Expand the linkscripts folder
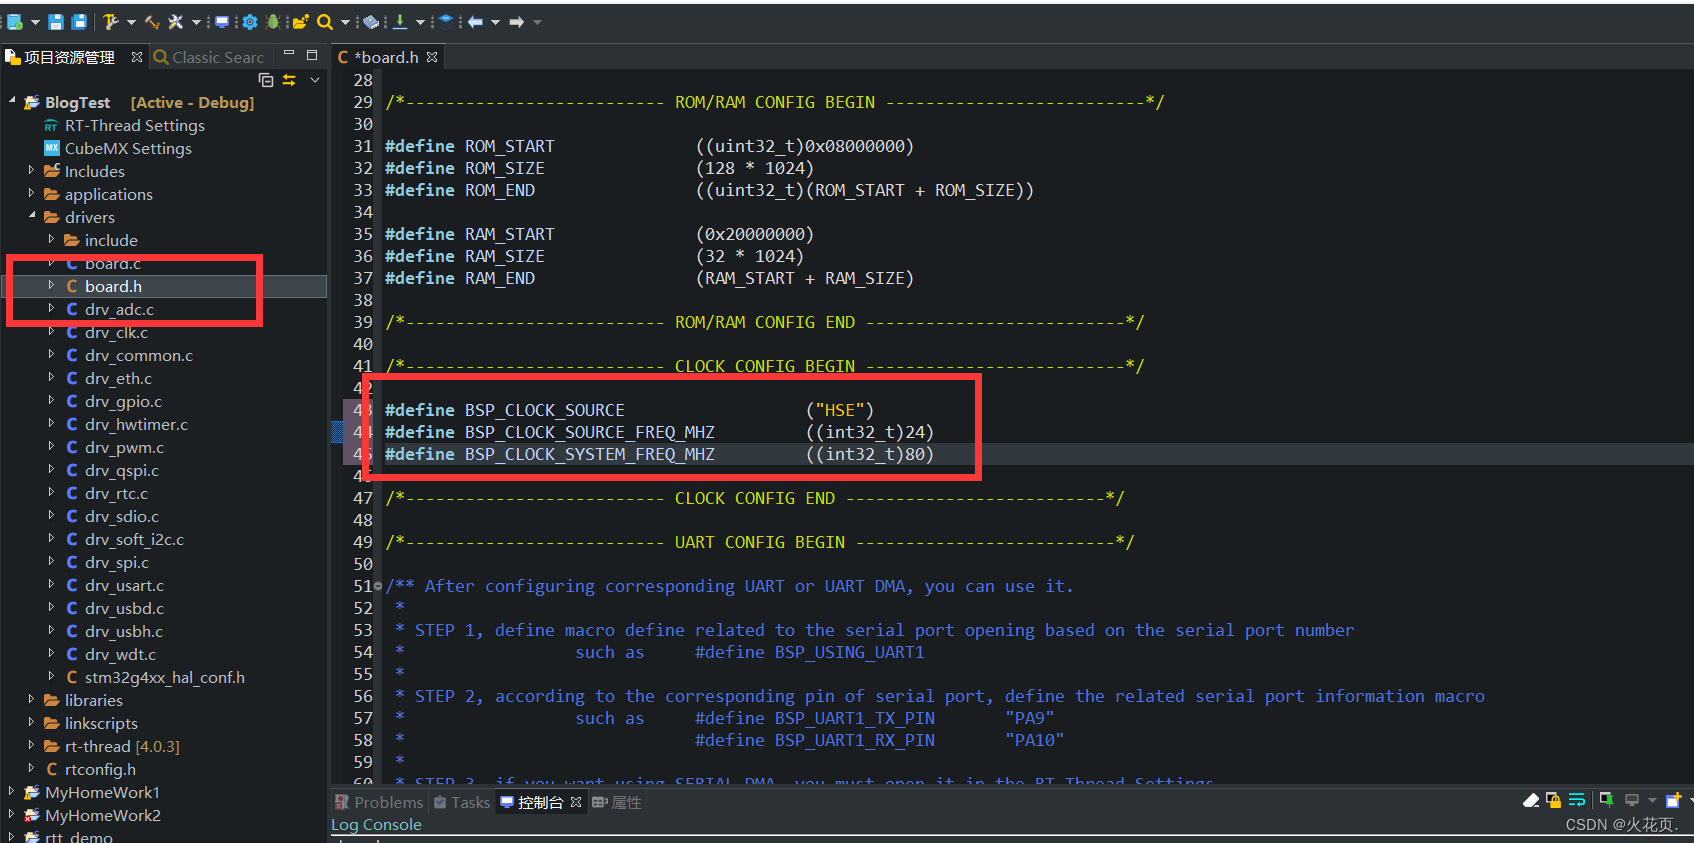 [31, 722]
